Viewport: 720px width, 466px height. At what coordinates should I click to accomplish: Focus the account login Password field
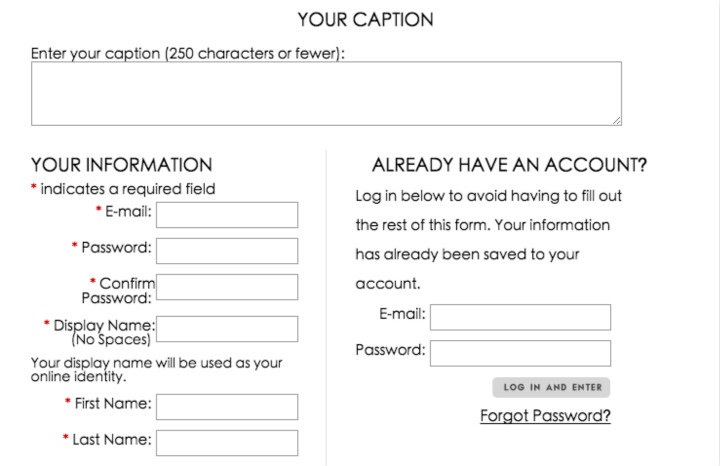(520, 353)
